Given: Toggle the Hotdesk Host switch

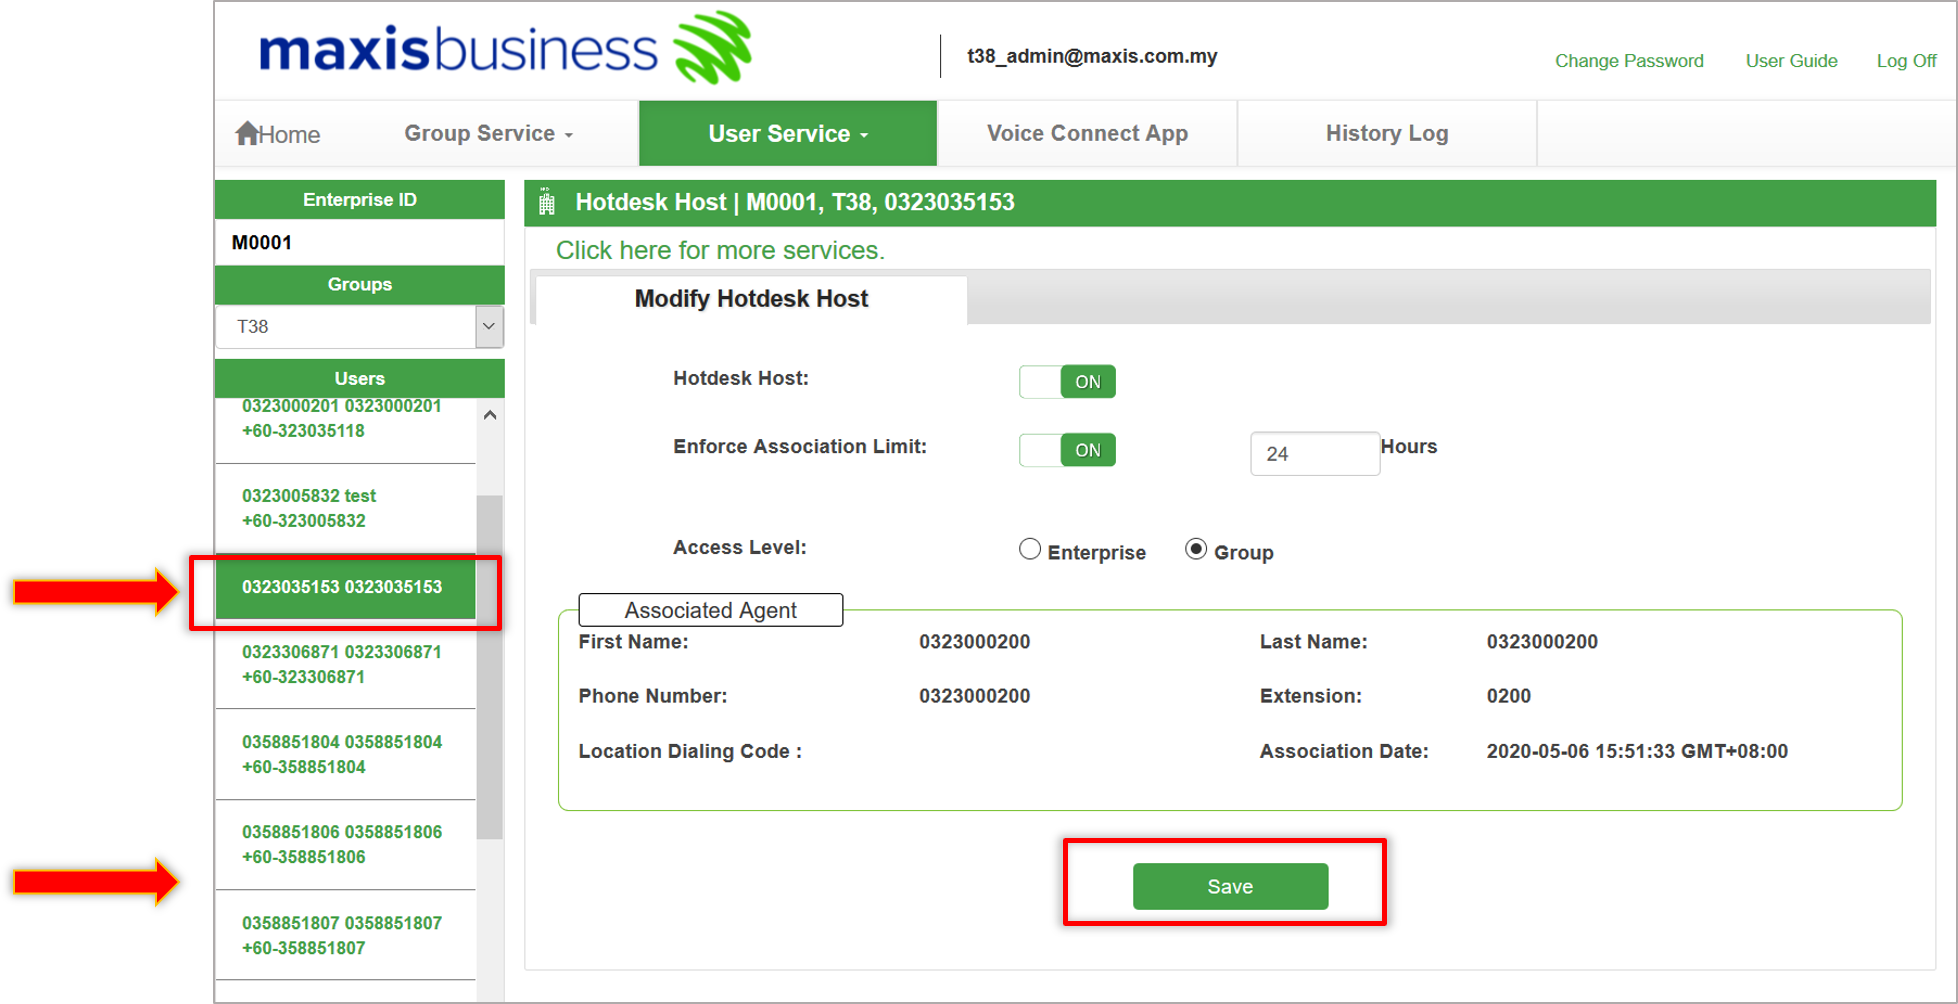Looking at the screenshot, I should tap(1067, 381).
